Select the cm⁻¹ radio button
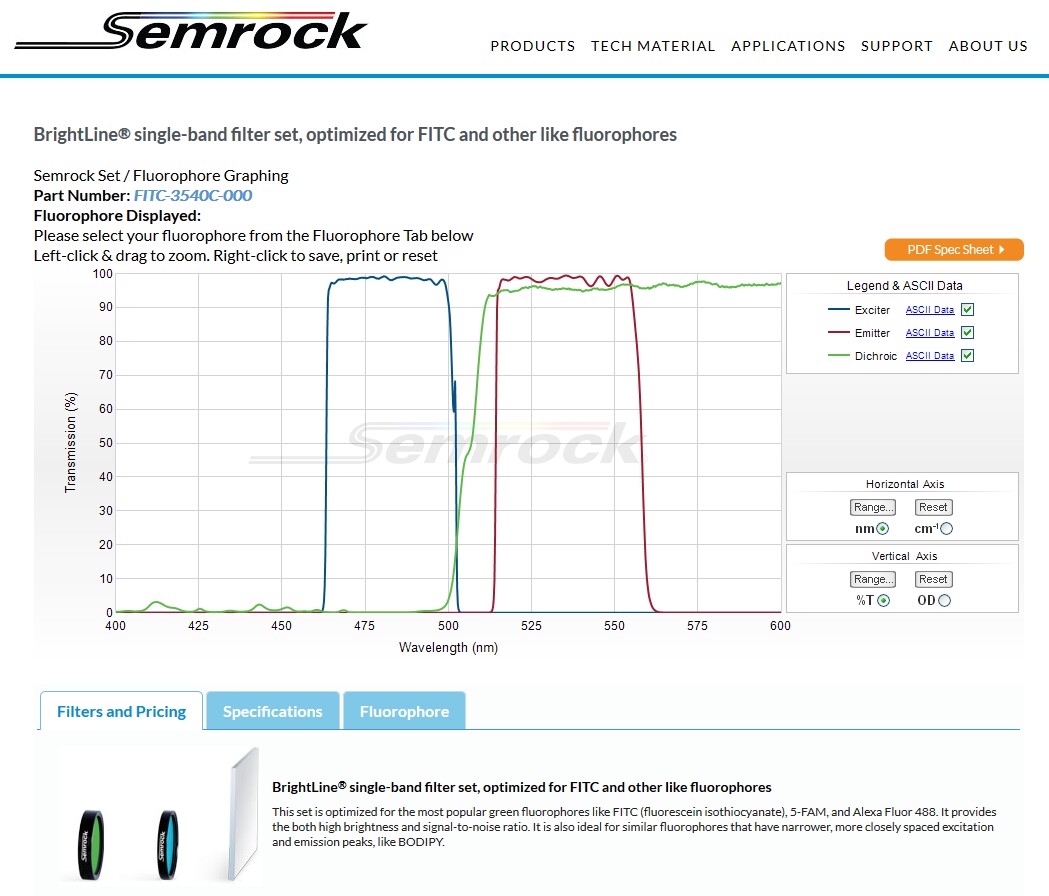The image size is (1049, 896). 946,529
